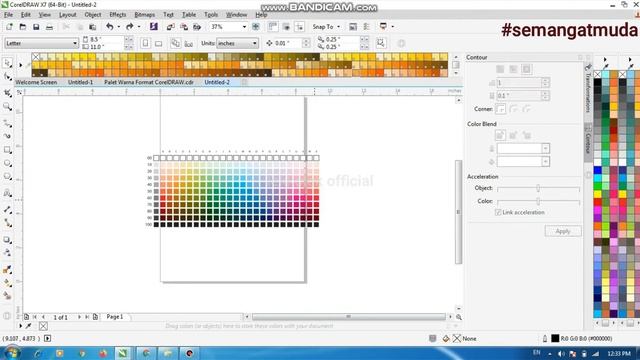Select the Crop tool in the toolbox
640x360 pixels.
tap(7, 93)
